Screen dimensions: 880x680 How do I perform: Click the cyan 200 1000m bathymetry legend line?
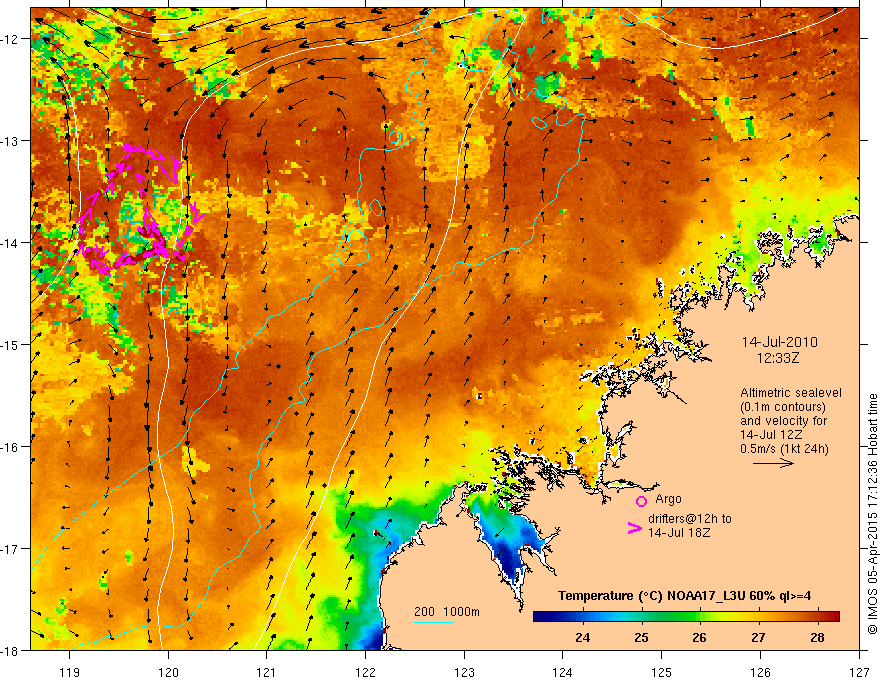(x=434, y=622)
